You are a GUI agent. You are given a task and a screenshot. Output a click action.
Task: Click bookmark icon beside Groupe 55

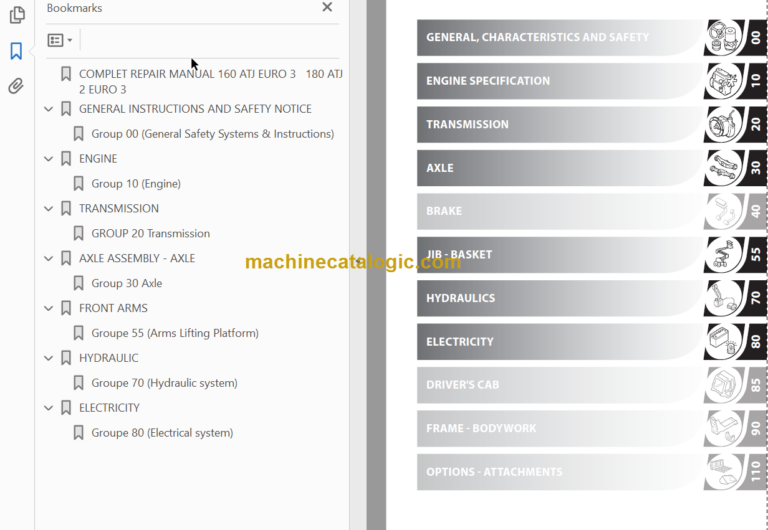tap(78, 333)
